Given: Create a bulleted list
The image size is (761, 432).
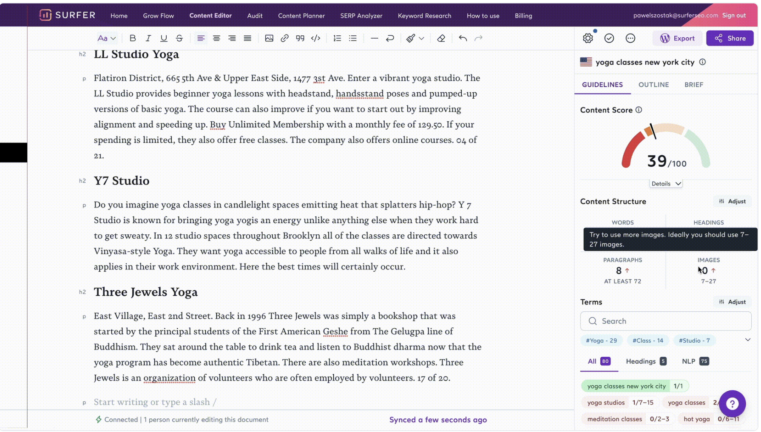Looking at the screenshot, I should point(353,38).
